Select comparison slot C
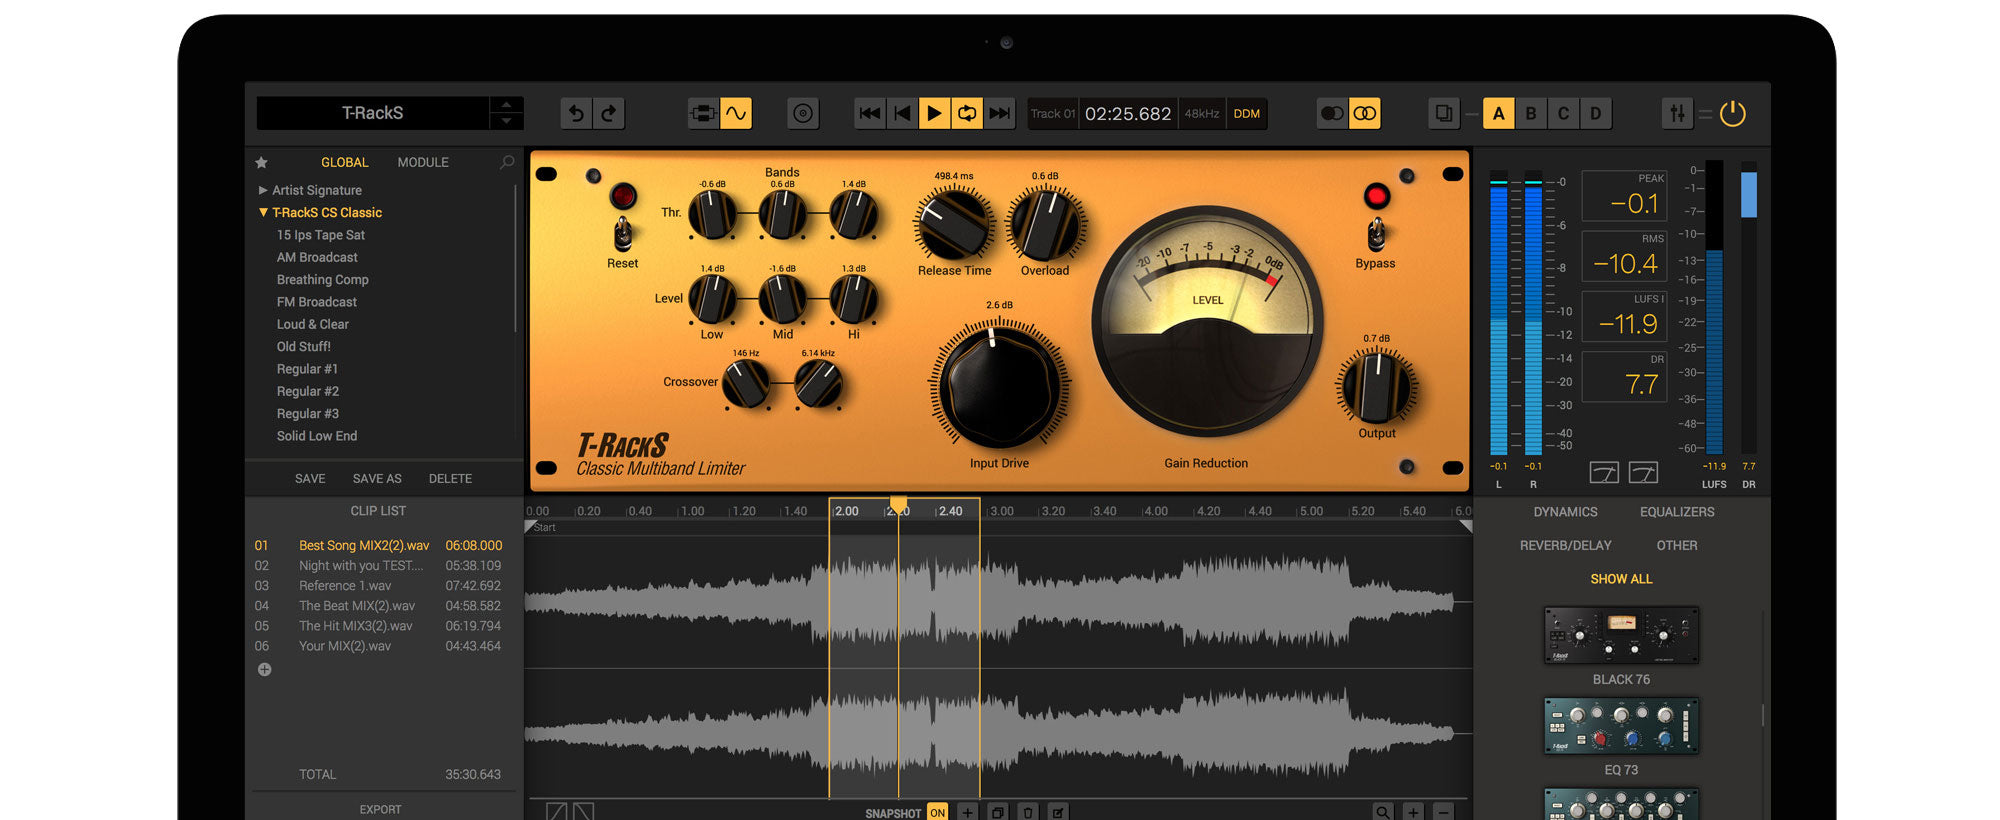Screen dimensions: 2000x820 [1563, 113]
